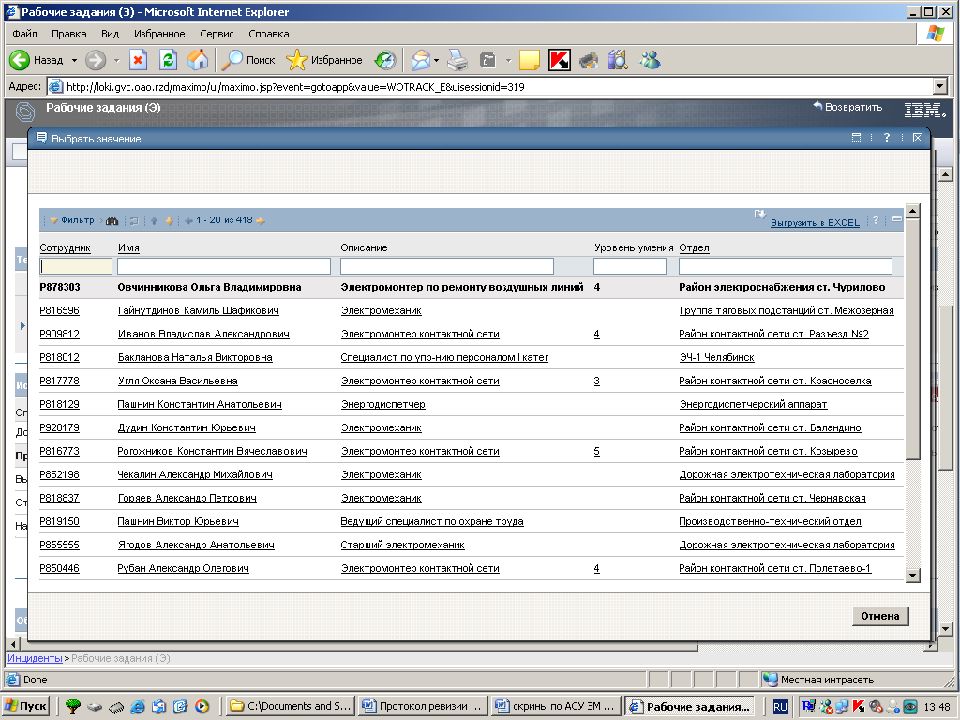This screenshot has width=960, height=720.
Task: Click the browser address URL field
Action: click(490, 87)
